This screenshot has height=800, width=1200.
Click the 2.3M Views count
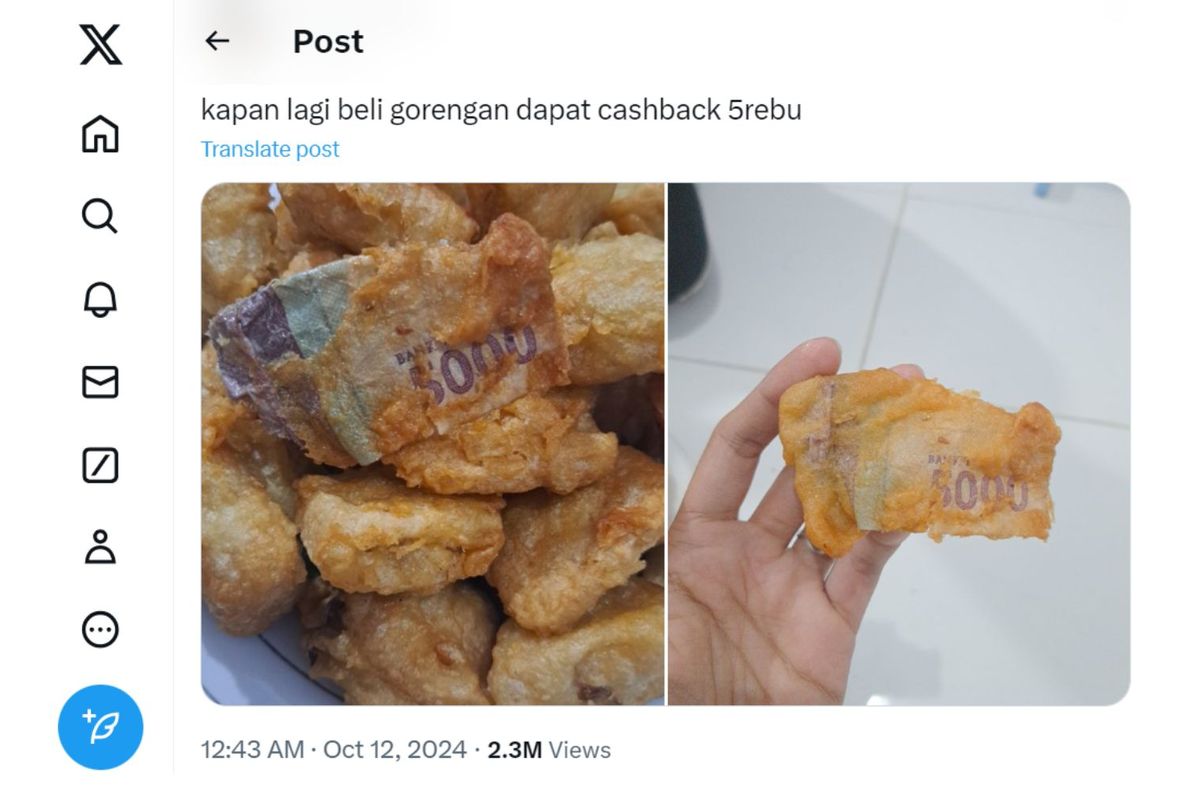[x=549, y=749]
